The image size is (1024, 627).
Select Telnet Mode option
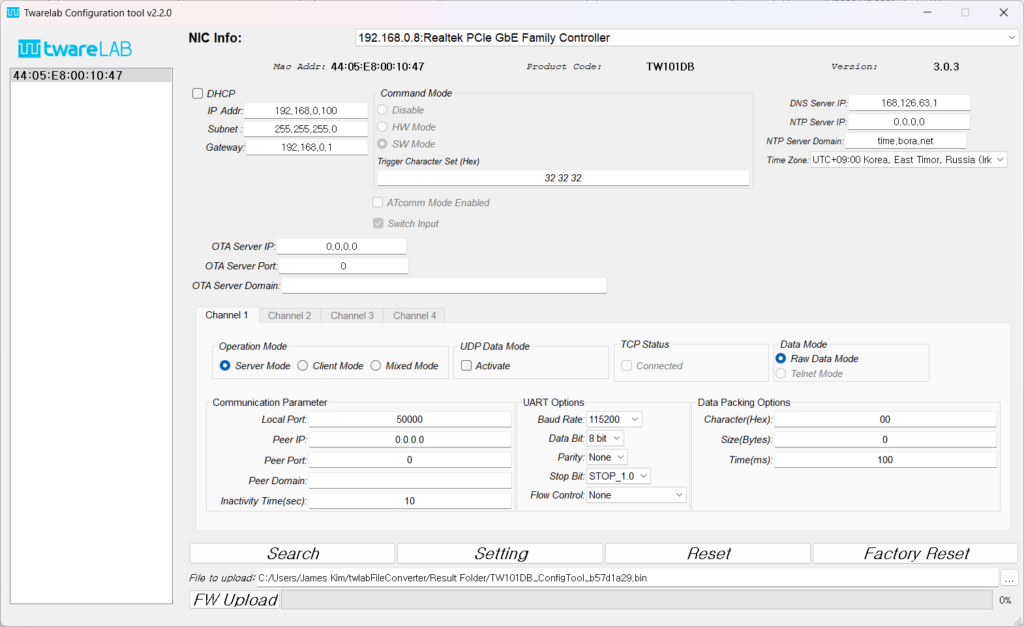780,374
